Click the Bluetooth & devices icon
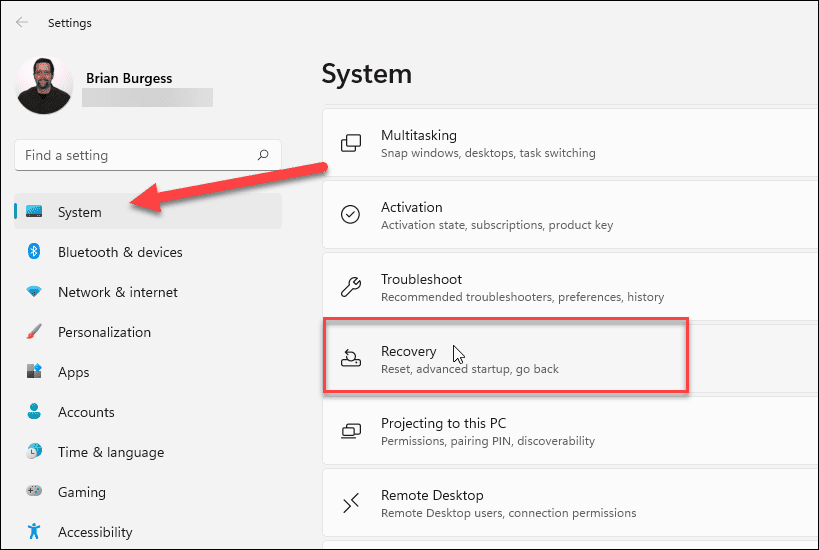 34,252
